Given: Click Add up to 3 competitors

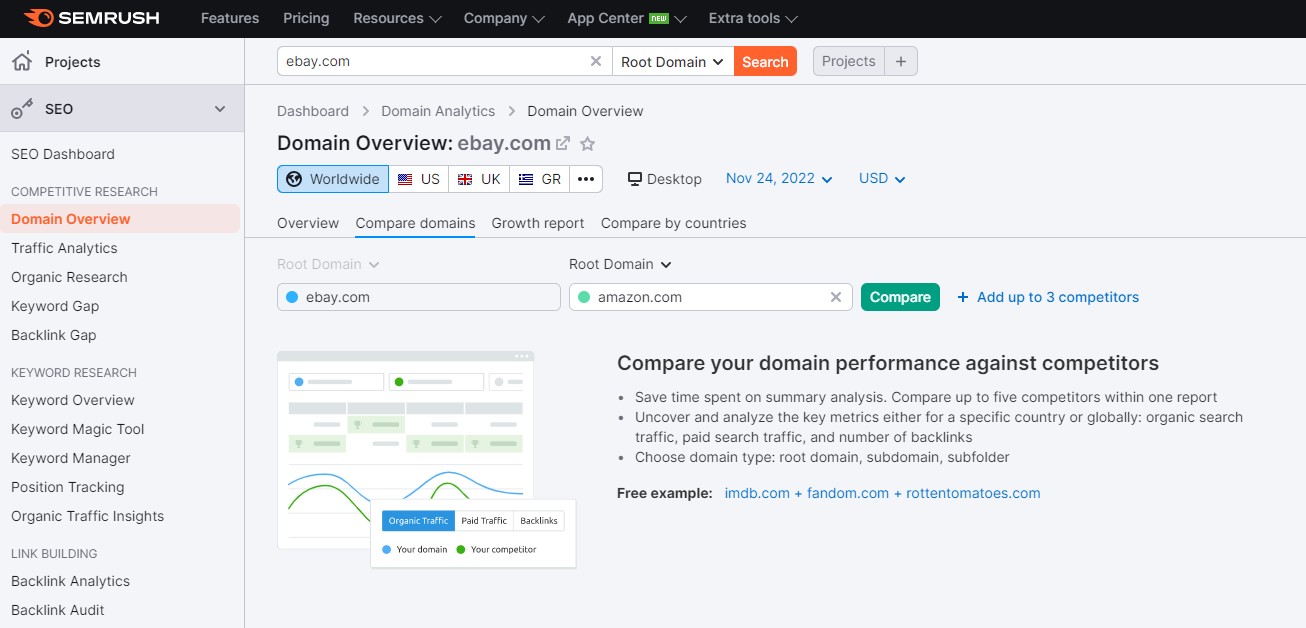Looking at the screenshot, I should (1048, 297).
